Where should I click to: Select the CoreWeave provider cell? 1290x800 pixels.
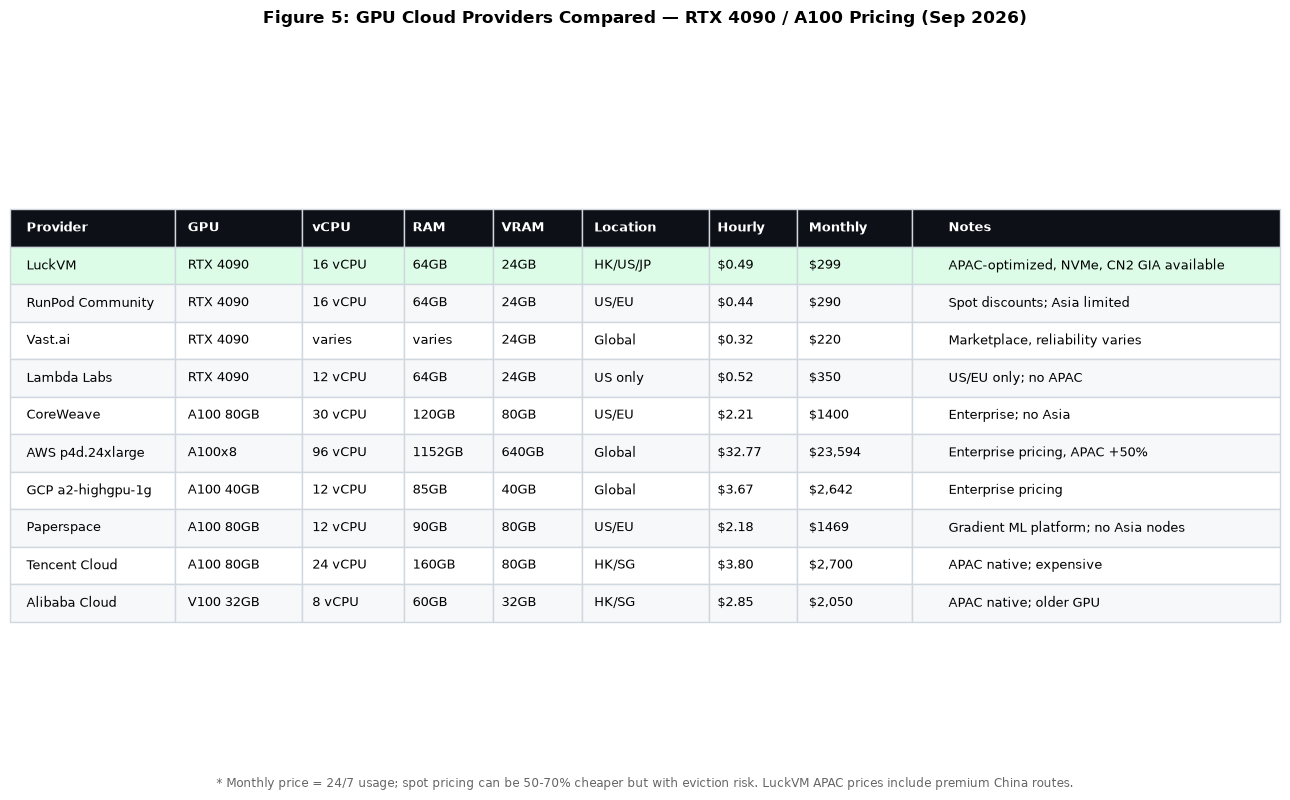pos(93,415)
